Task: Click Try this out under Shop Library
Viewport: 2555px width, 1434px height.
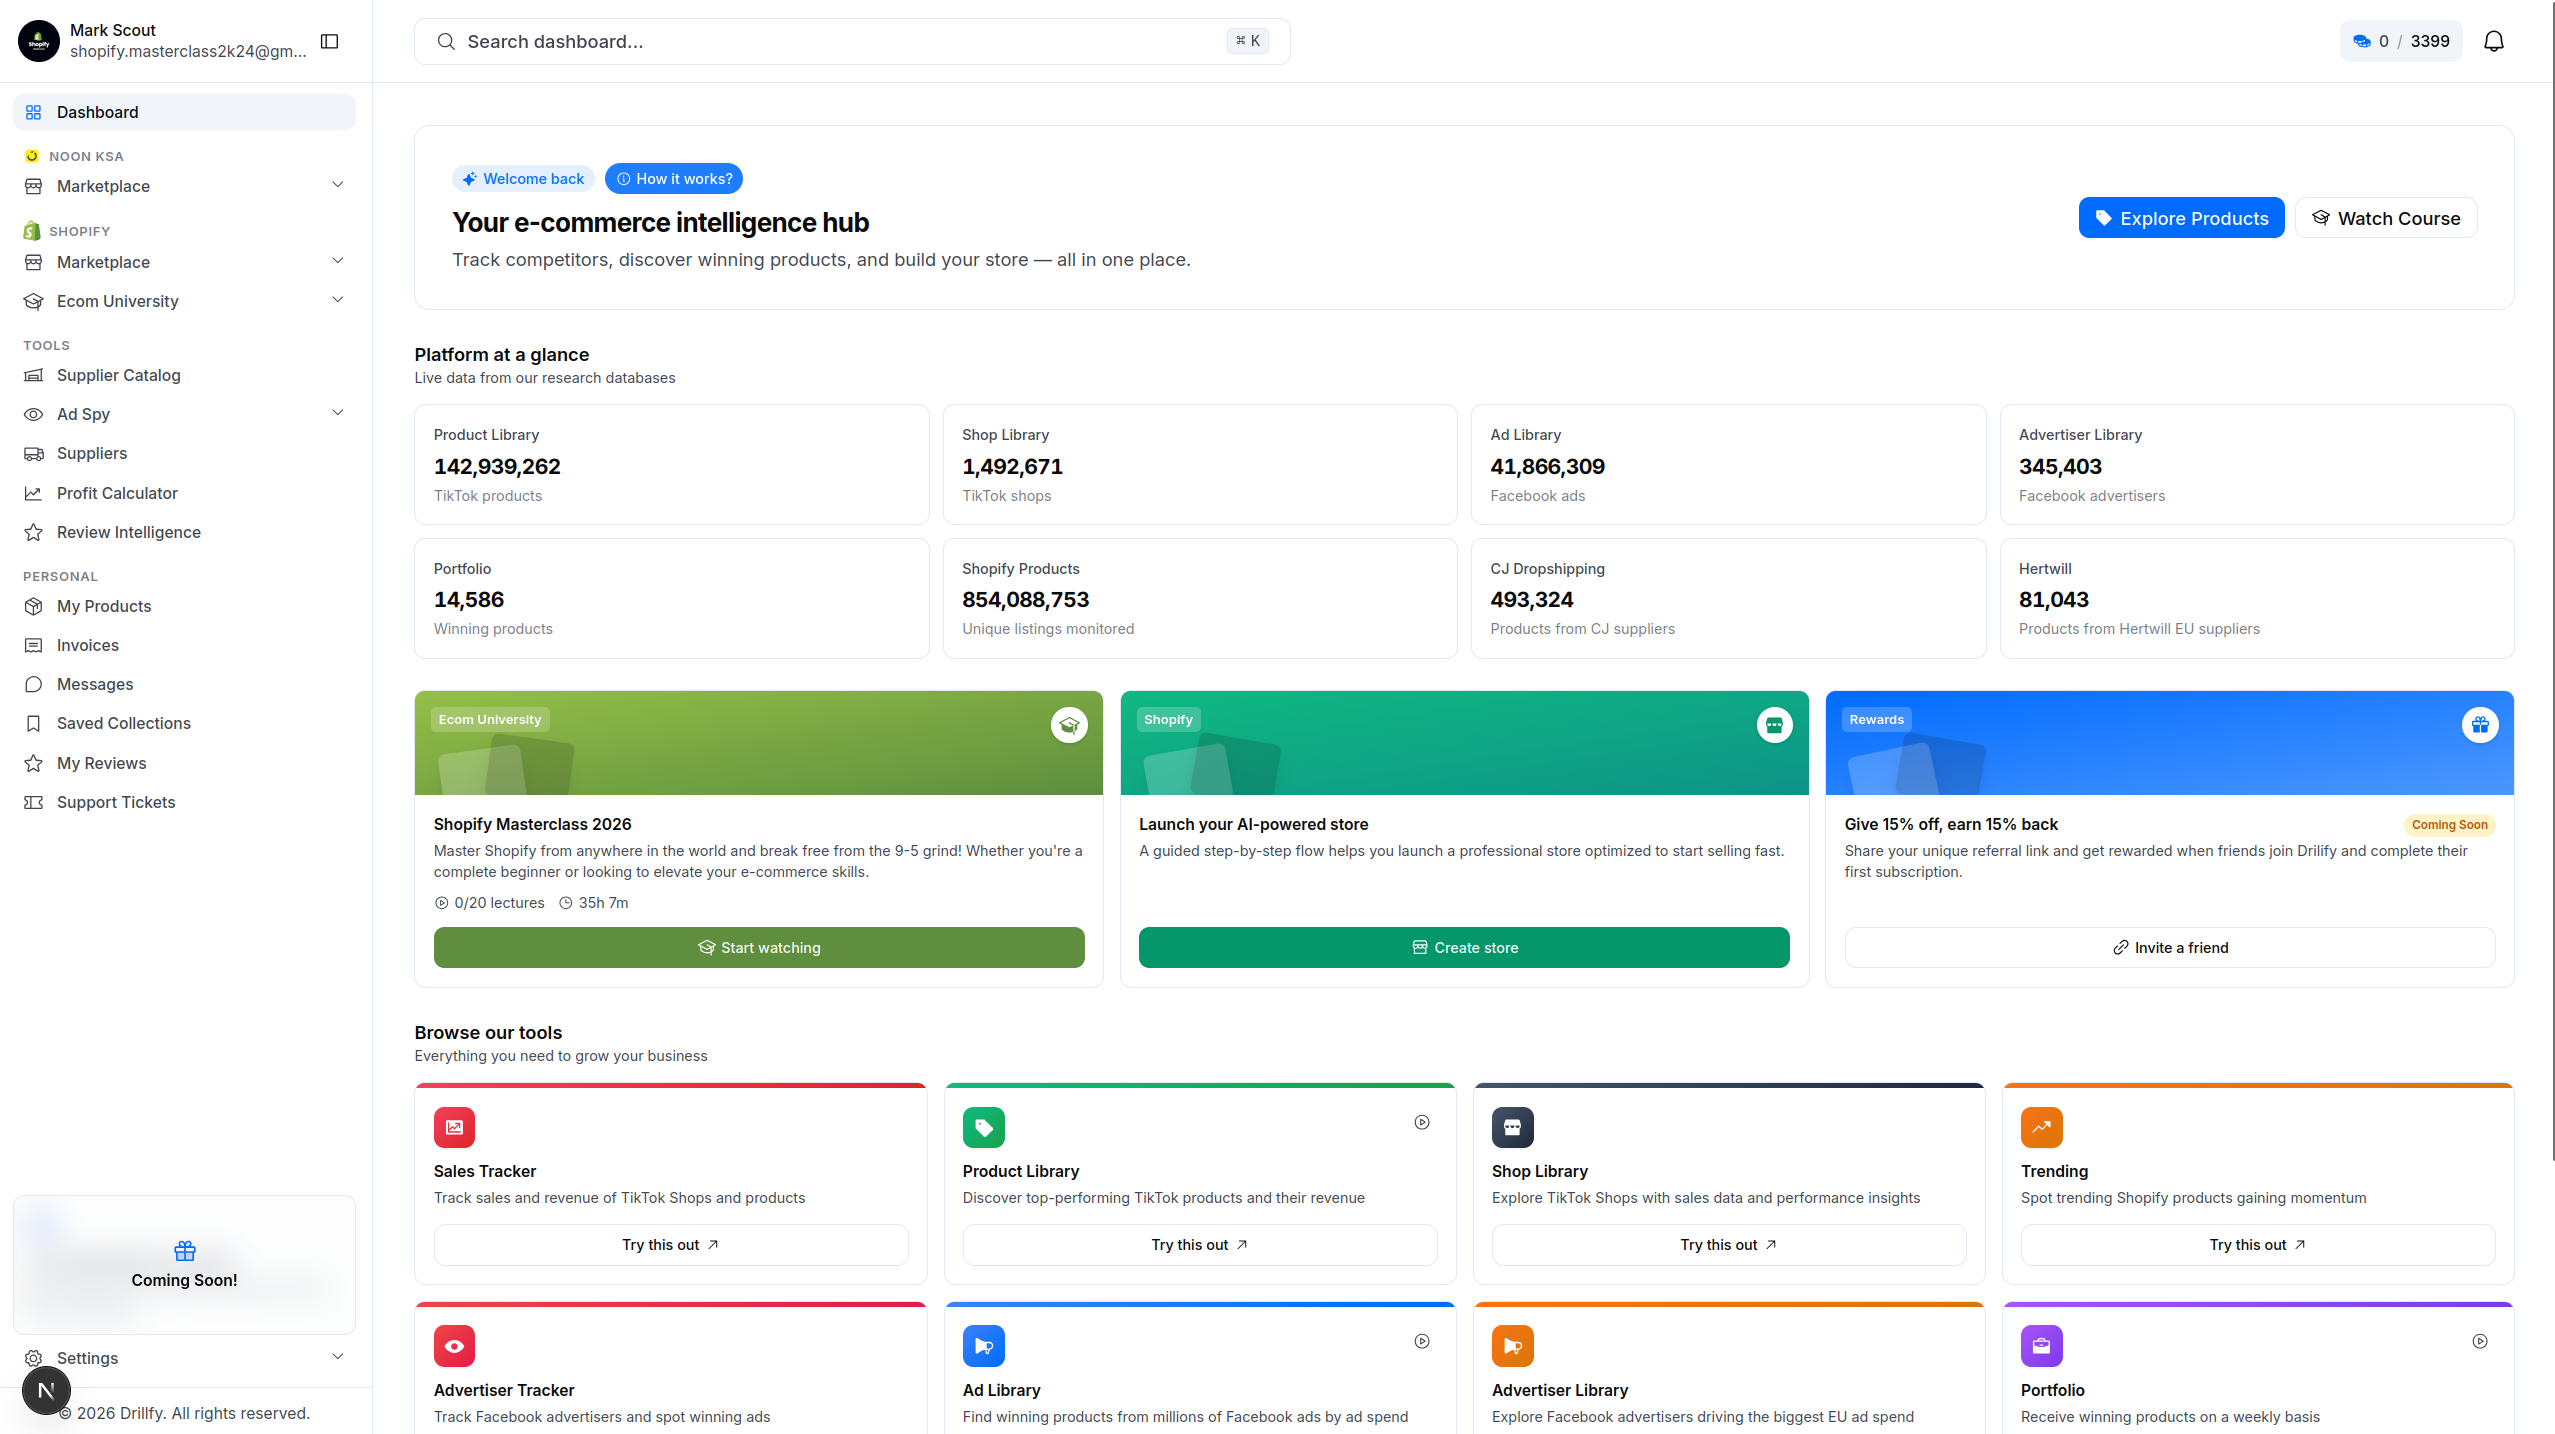Action: [1729, 1244]
